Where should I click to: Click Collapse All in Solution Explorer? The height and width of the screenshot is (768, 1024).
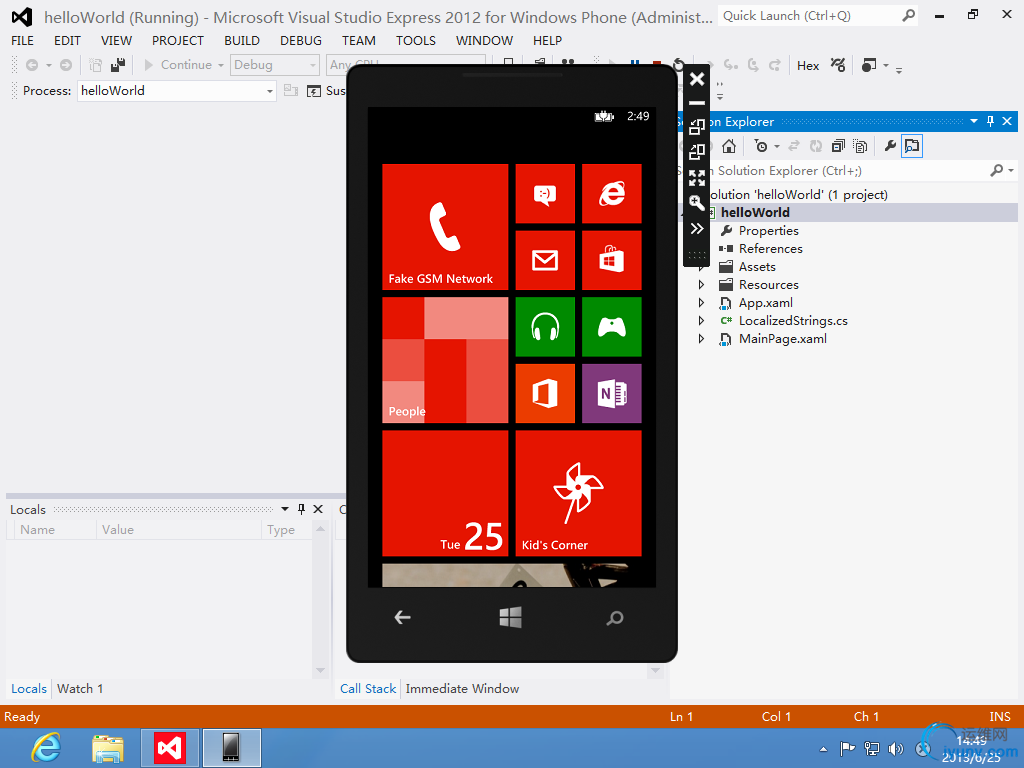point(837,146)
